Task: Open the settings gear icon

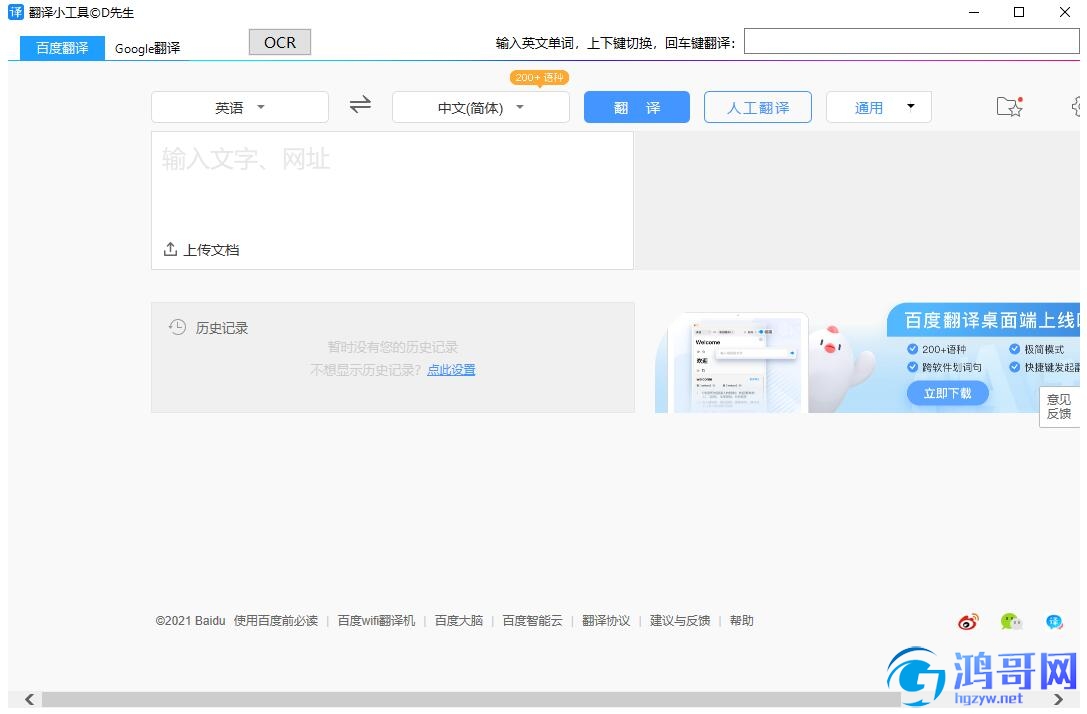Action: pos(1077,107)
